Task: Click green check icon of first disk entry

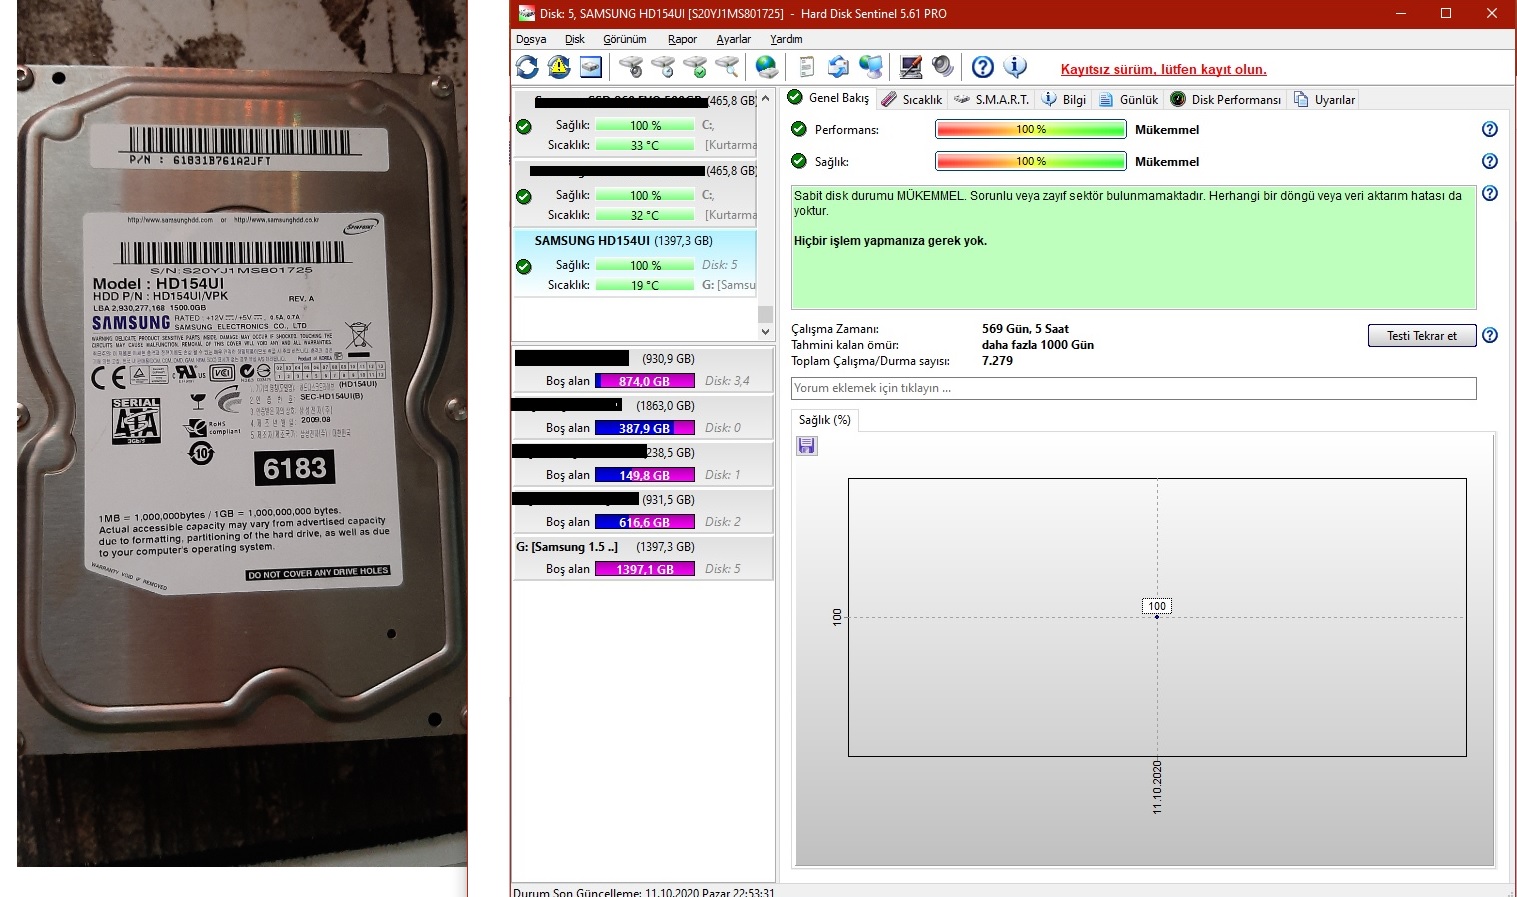Action: click(x=524, y=126)
